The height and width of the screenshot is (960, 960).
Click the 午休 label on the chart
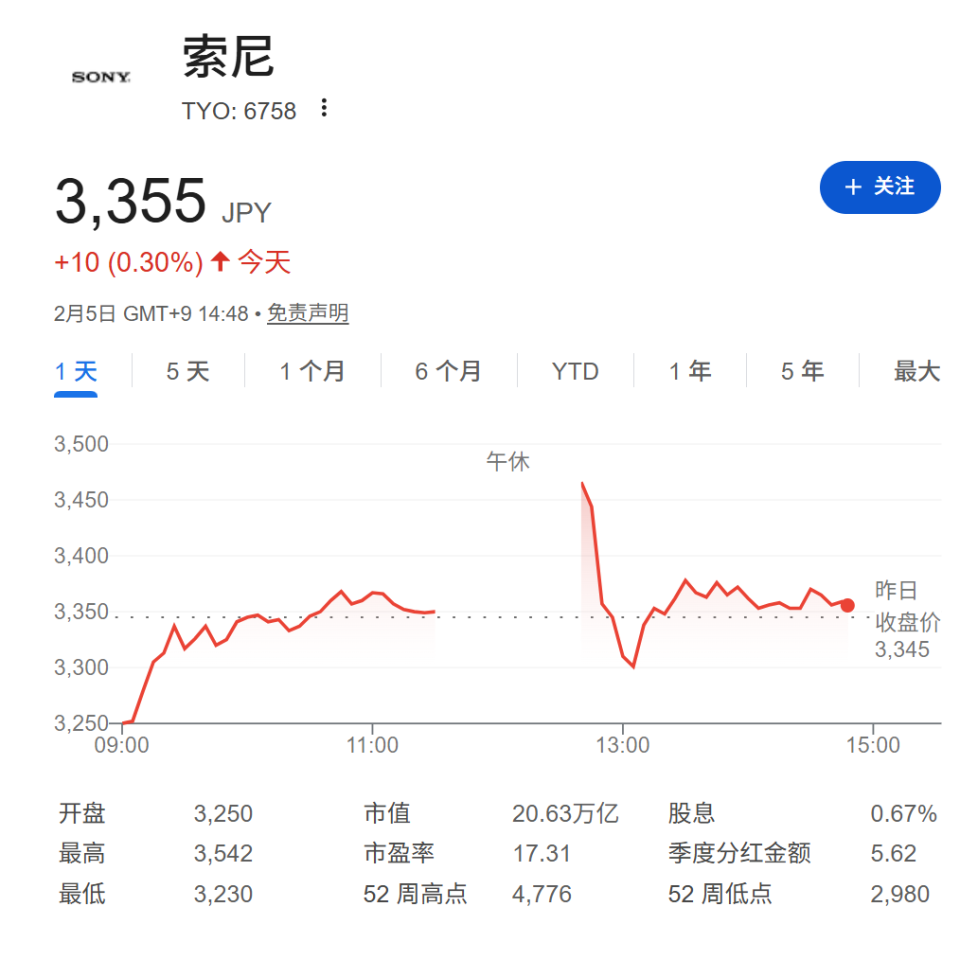(509, 461)
